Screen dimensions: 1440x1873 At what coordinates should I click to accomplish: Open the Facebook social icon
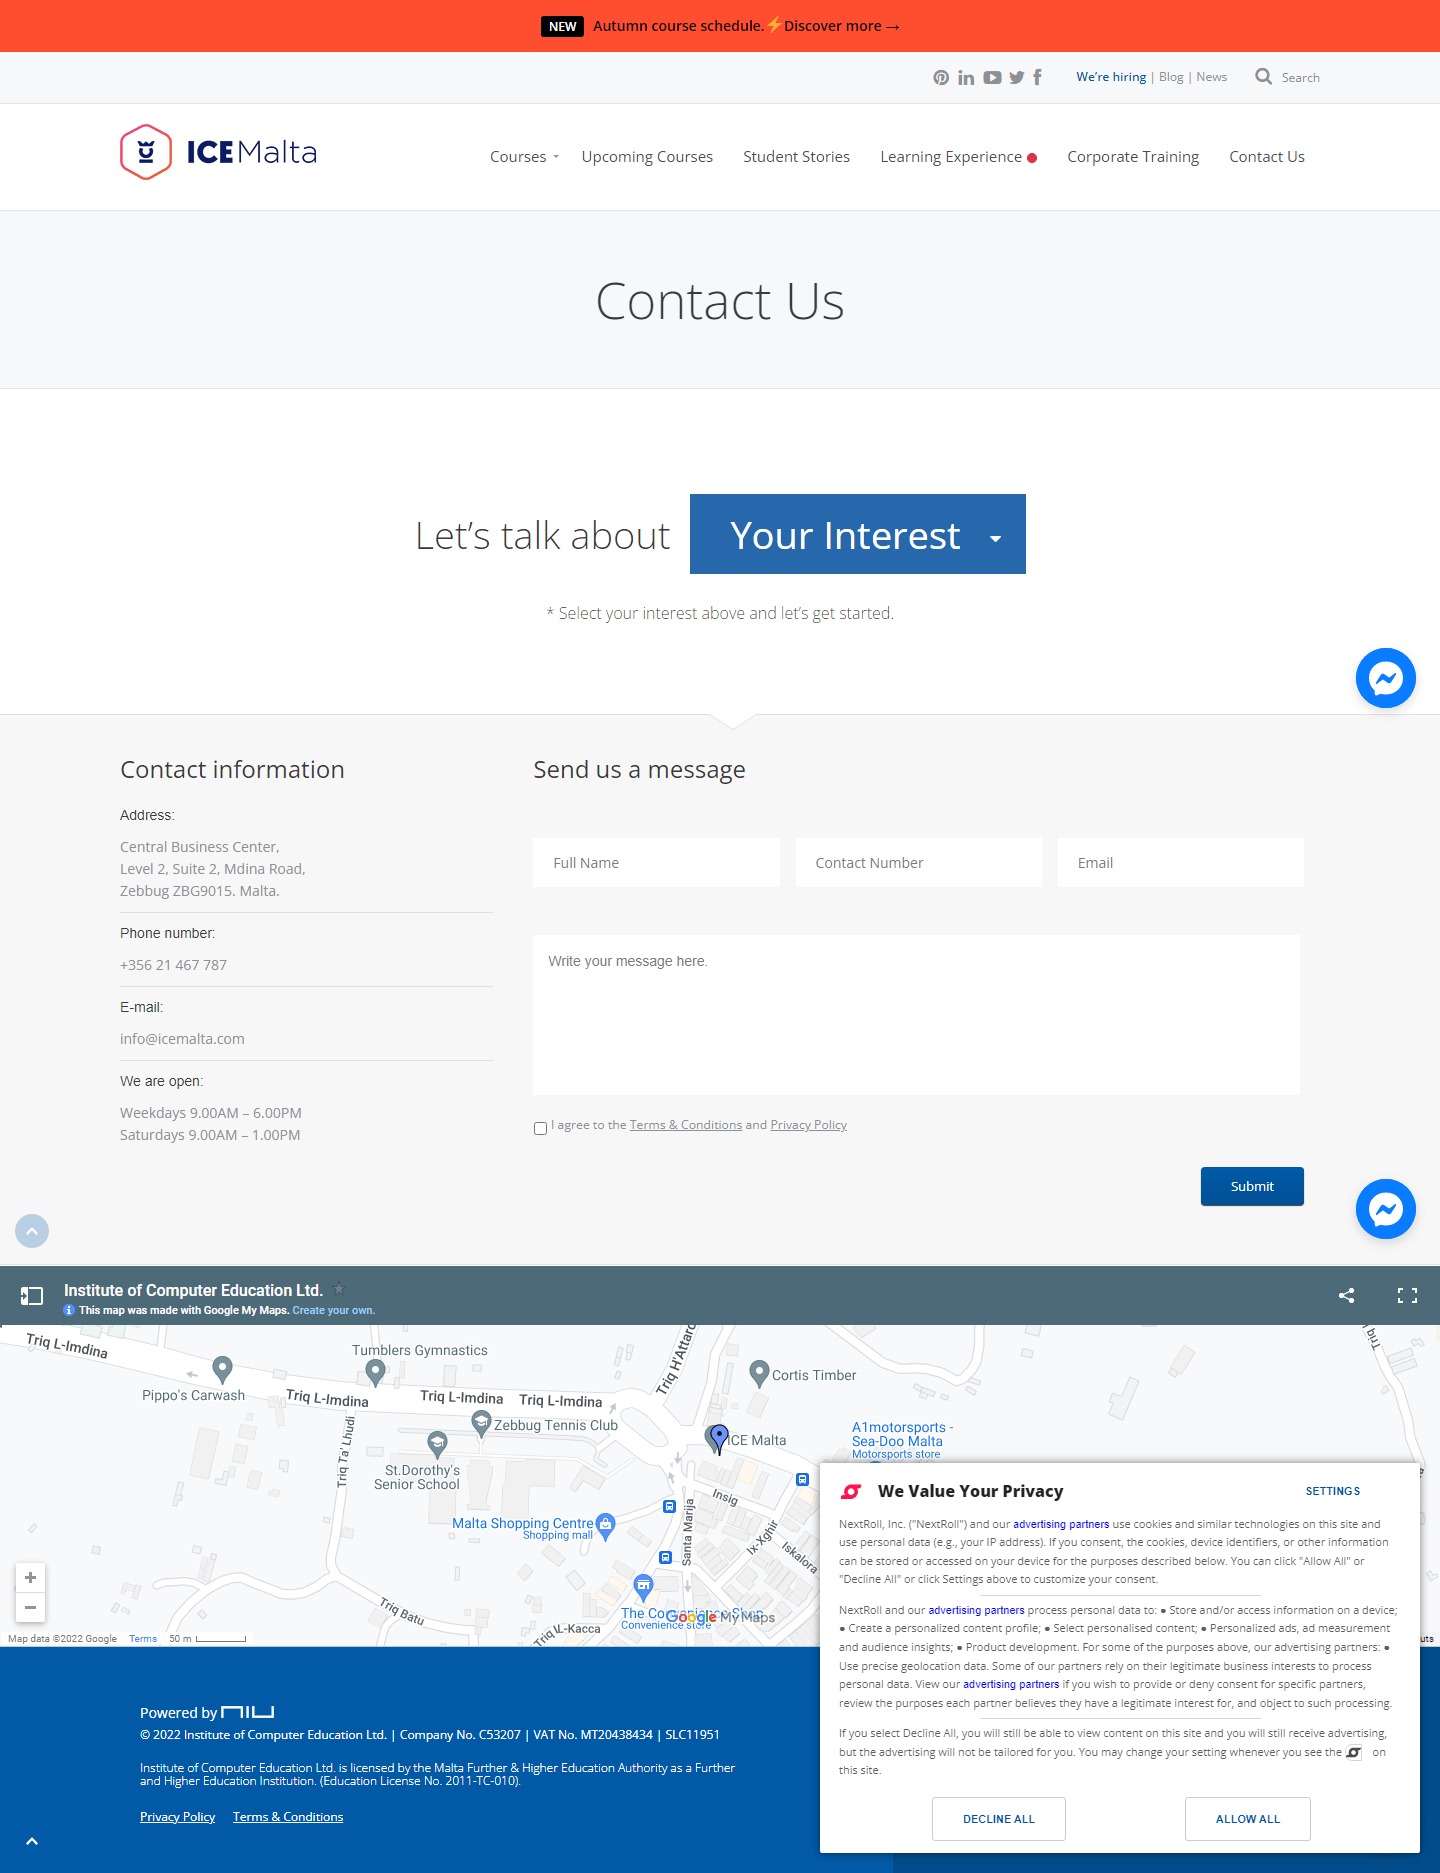click(1038, 78)
